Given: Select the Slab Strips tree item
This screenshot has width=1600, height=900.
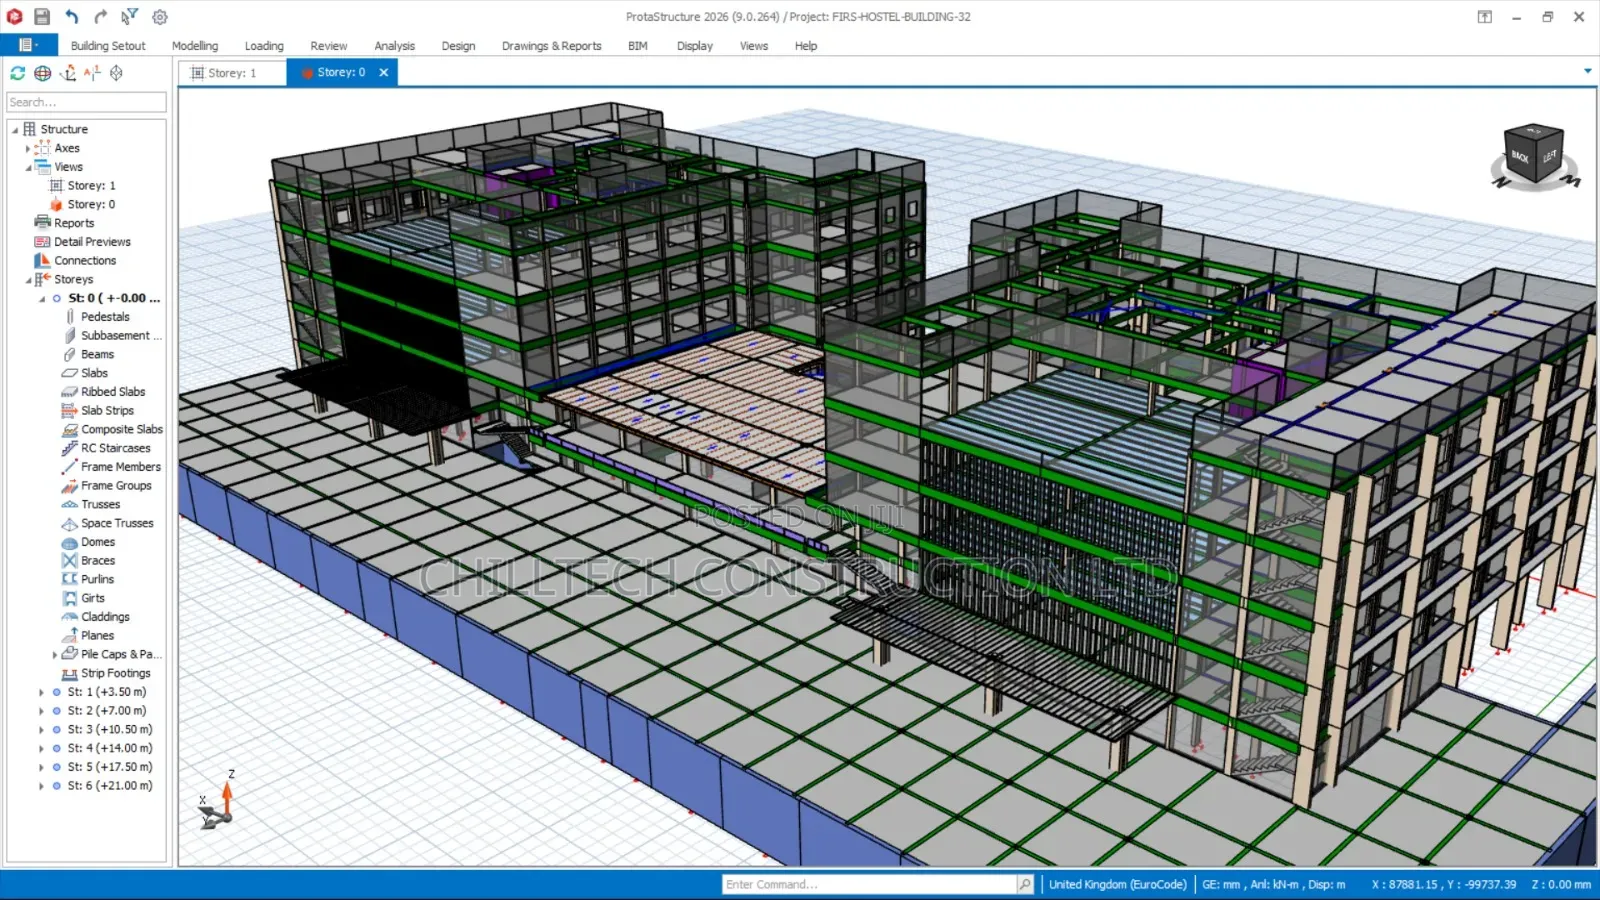Looking at the screenshot, I should (x=107, y=411).
